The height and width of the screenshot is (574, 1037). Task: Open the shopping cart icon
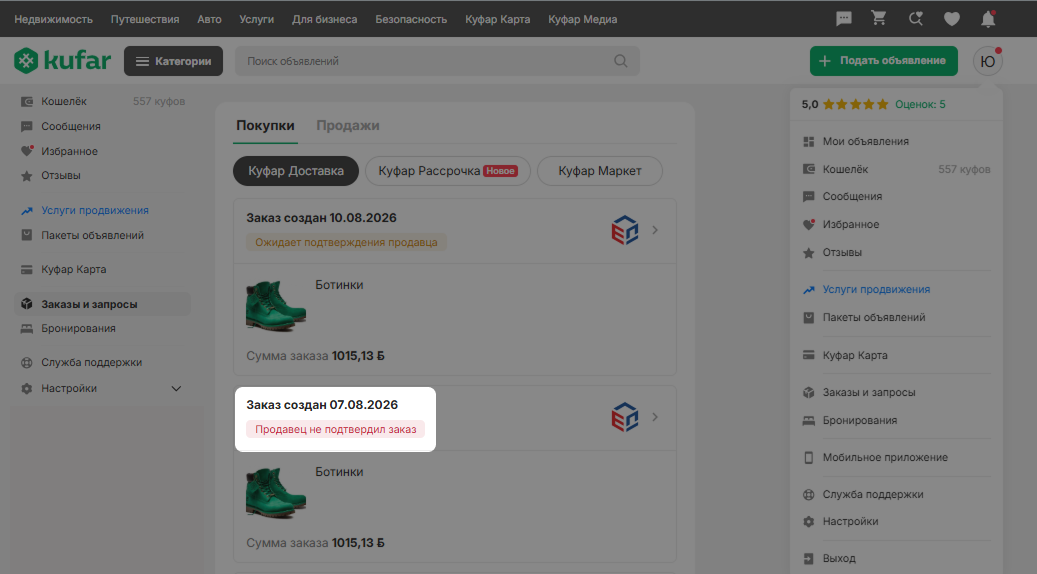pyautogui.click(x=879, y=19)
